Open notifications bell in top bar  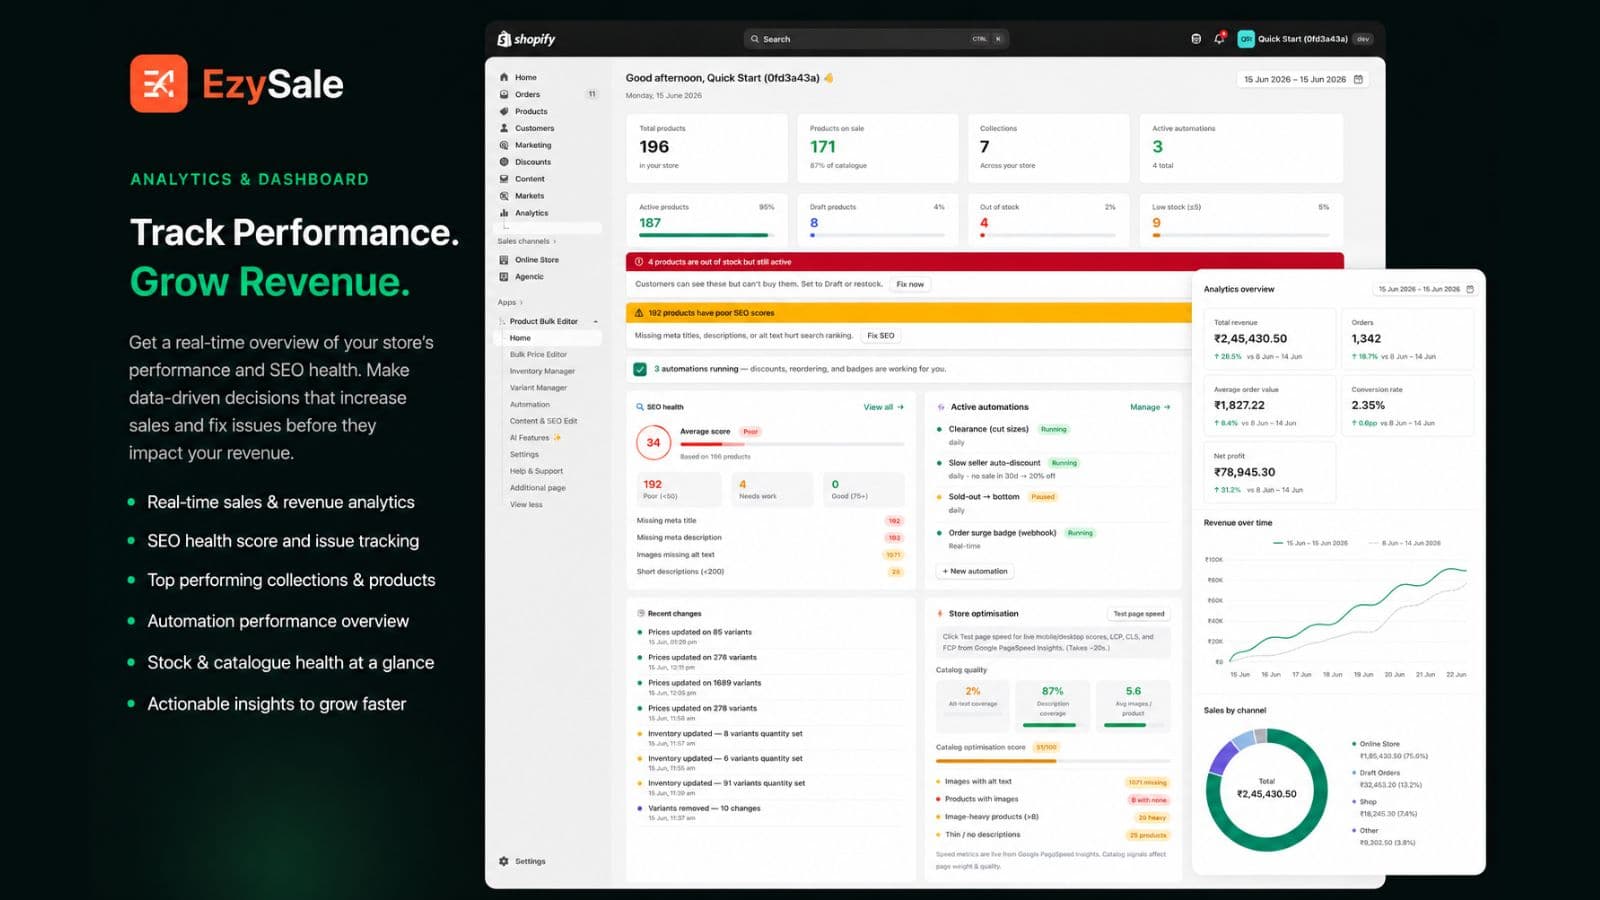(x=1219, y=39)
